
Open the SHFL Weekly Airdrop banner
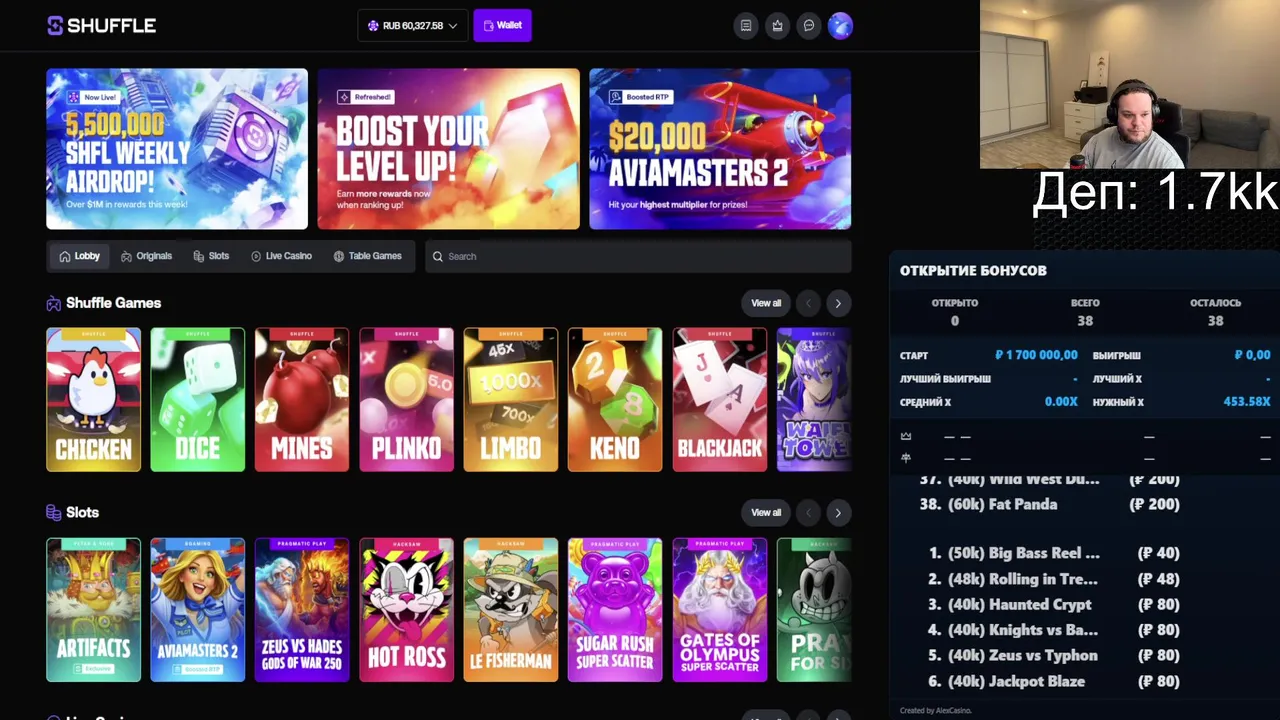tap(177, 149)
